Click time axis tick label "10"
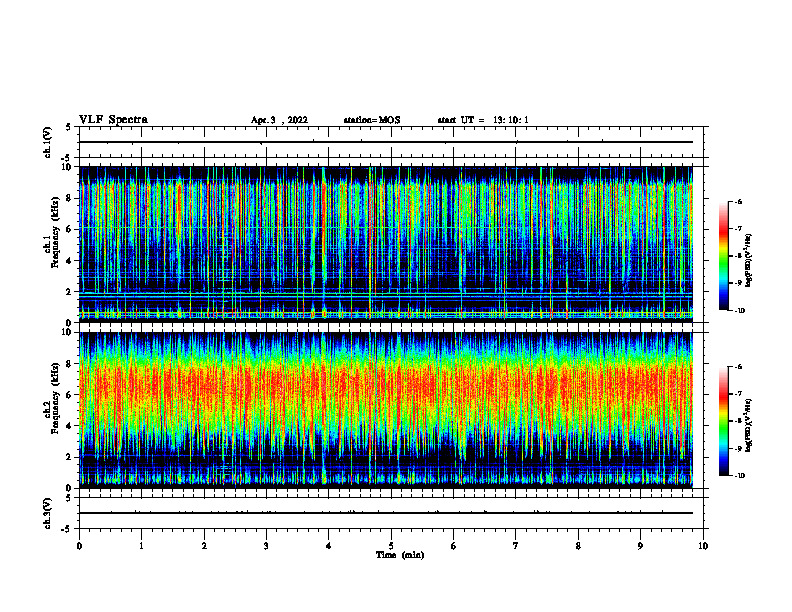This screenshot has height=612, width=792. 703,546
